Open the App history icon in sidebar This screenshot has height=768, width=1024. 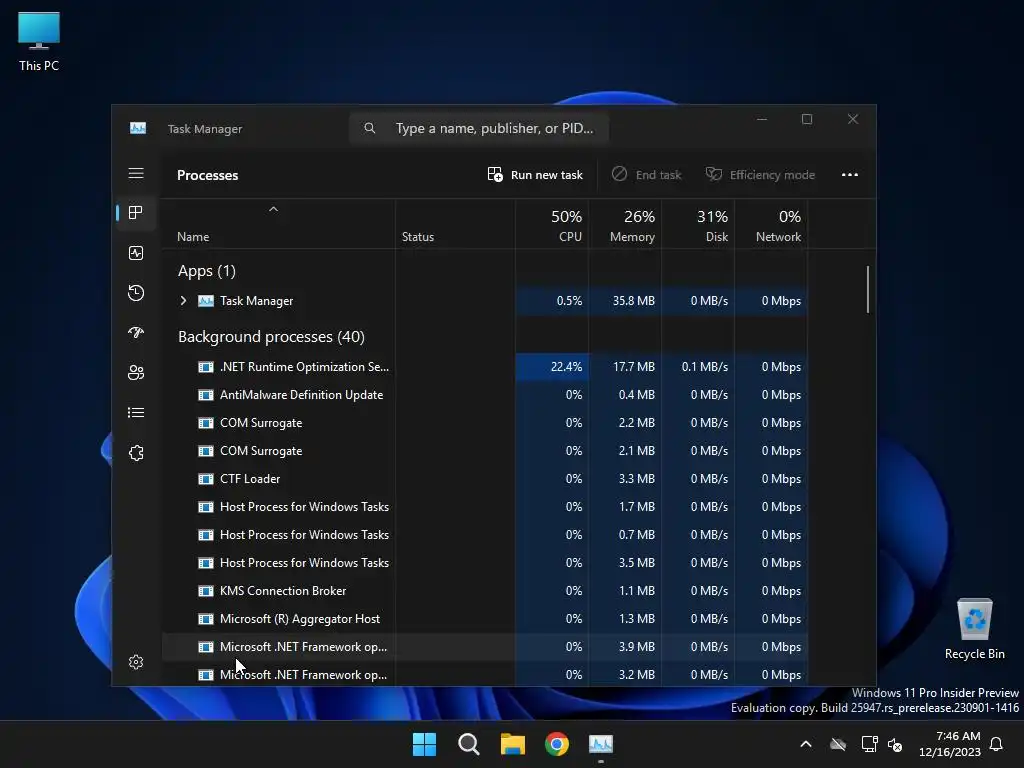pos(136,293)
